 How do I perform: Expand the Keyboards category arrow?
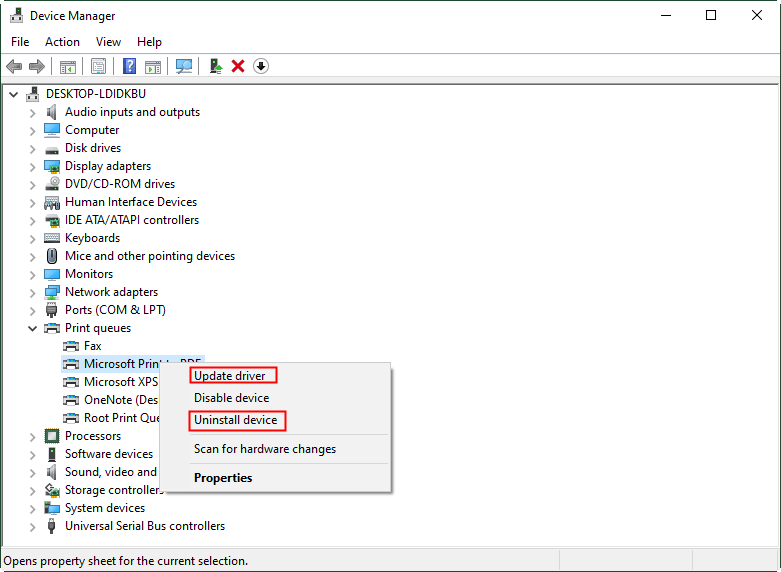pyautogui.click(x=32, y=239)
